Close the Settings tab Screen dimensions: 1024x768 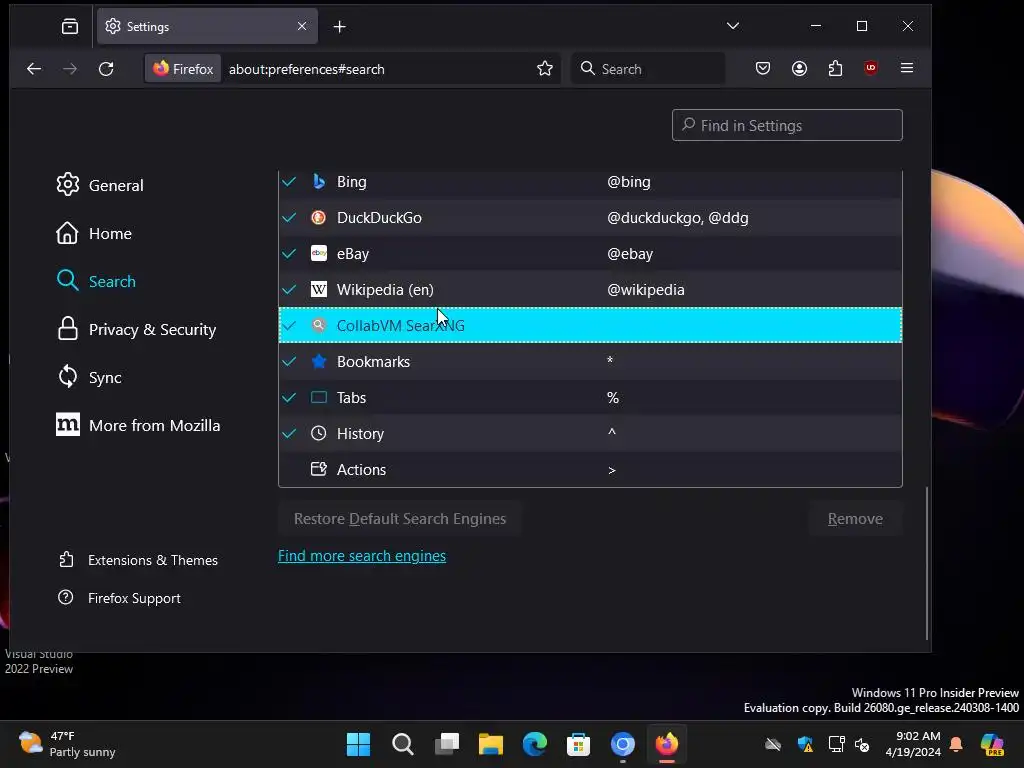(302, 26)
